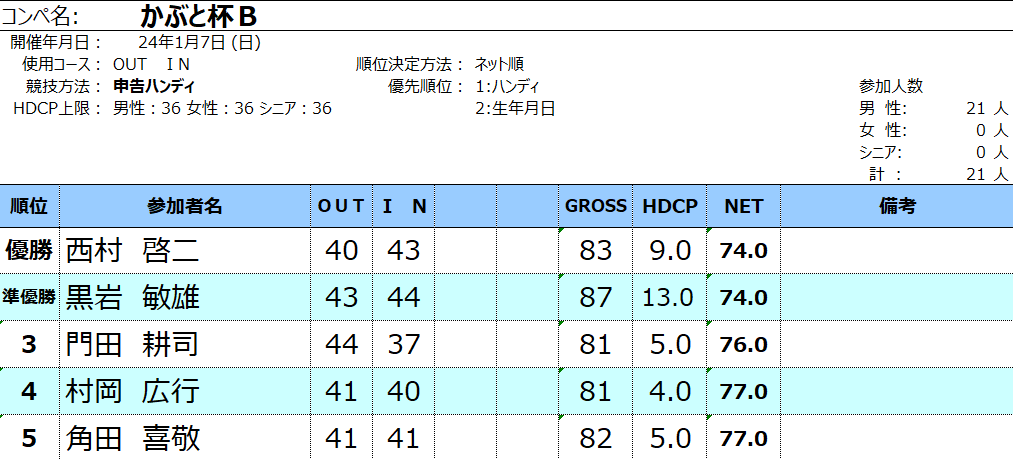Select the 参加者名 column header

coord(185,206)
